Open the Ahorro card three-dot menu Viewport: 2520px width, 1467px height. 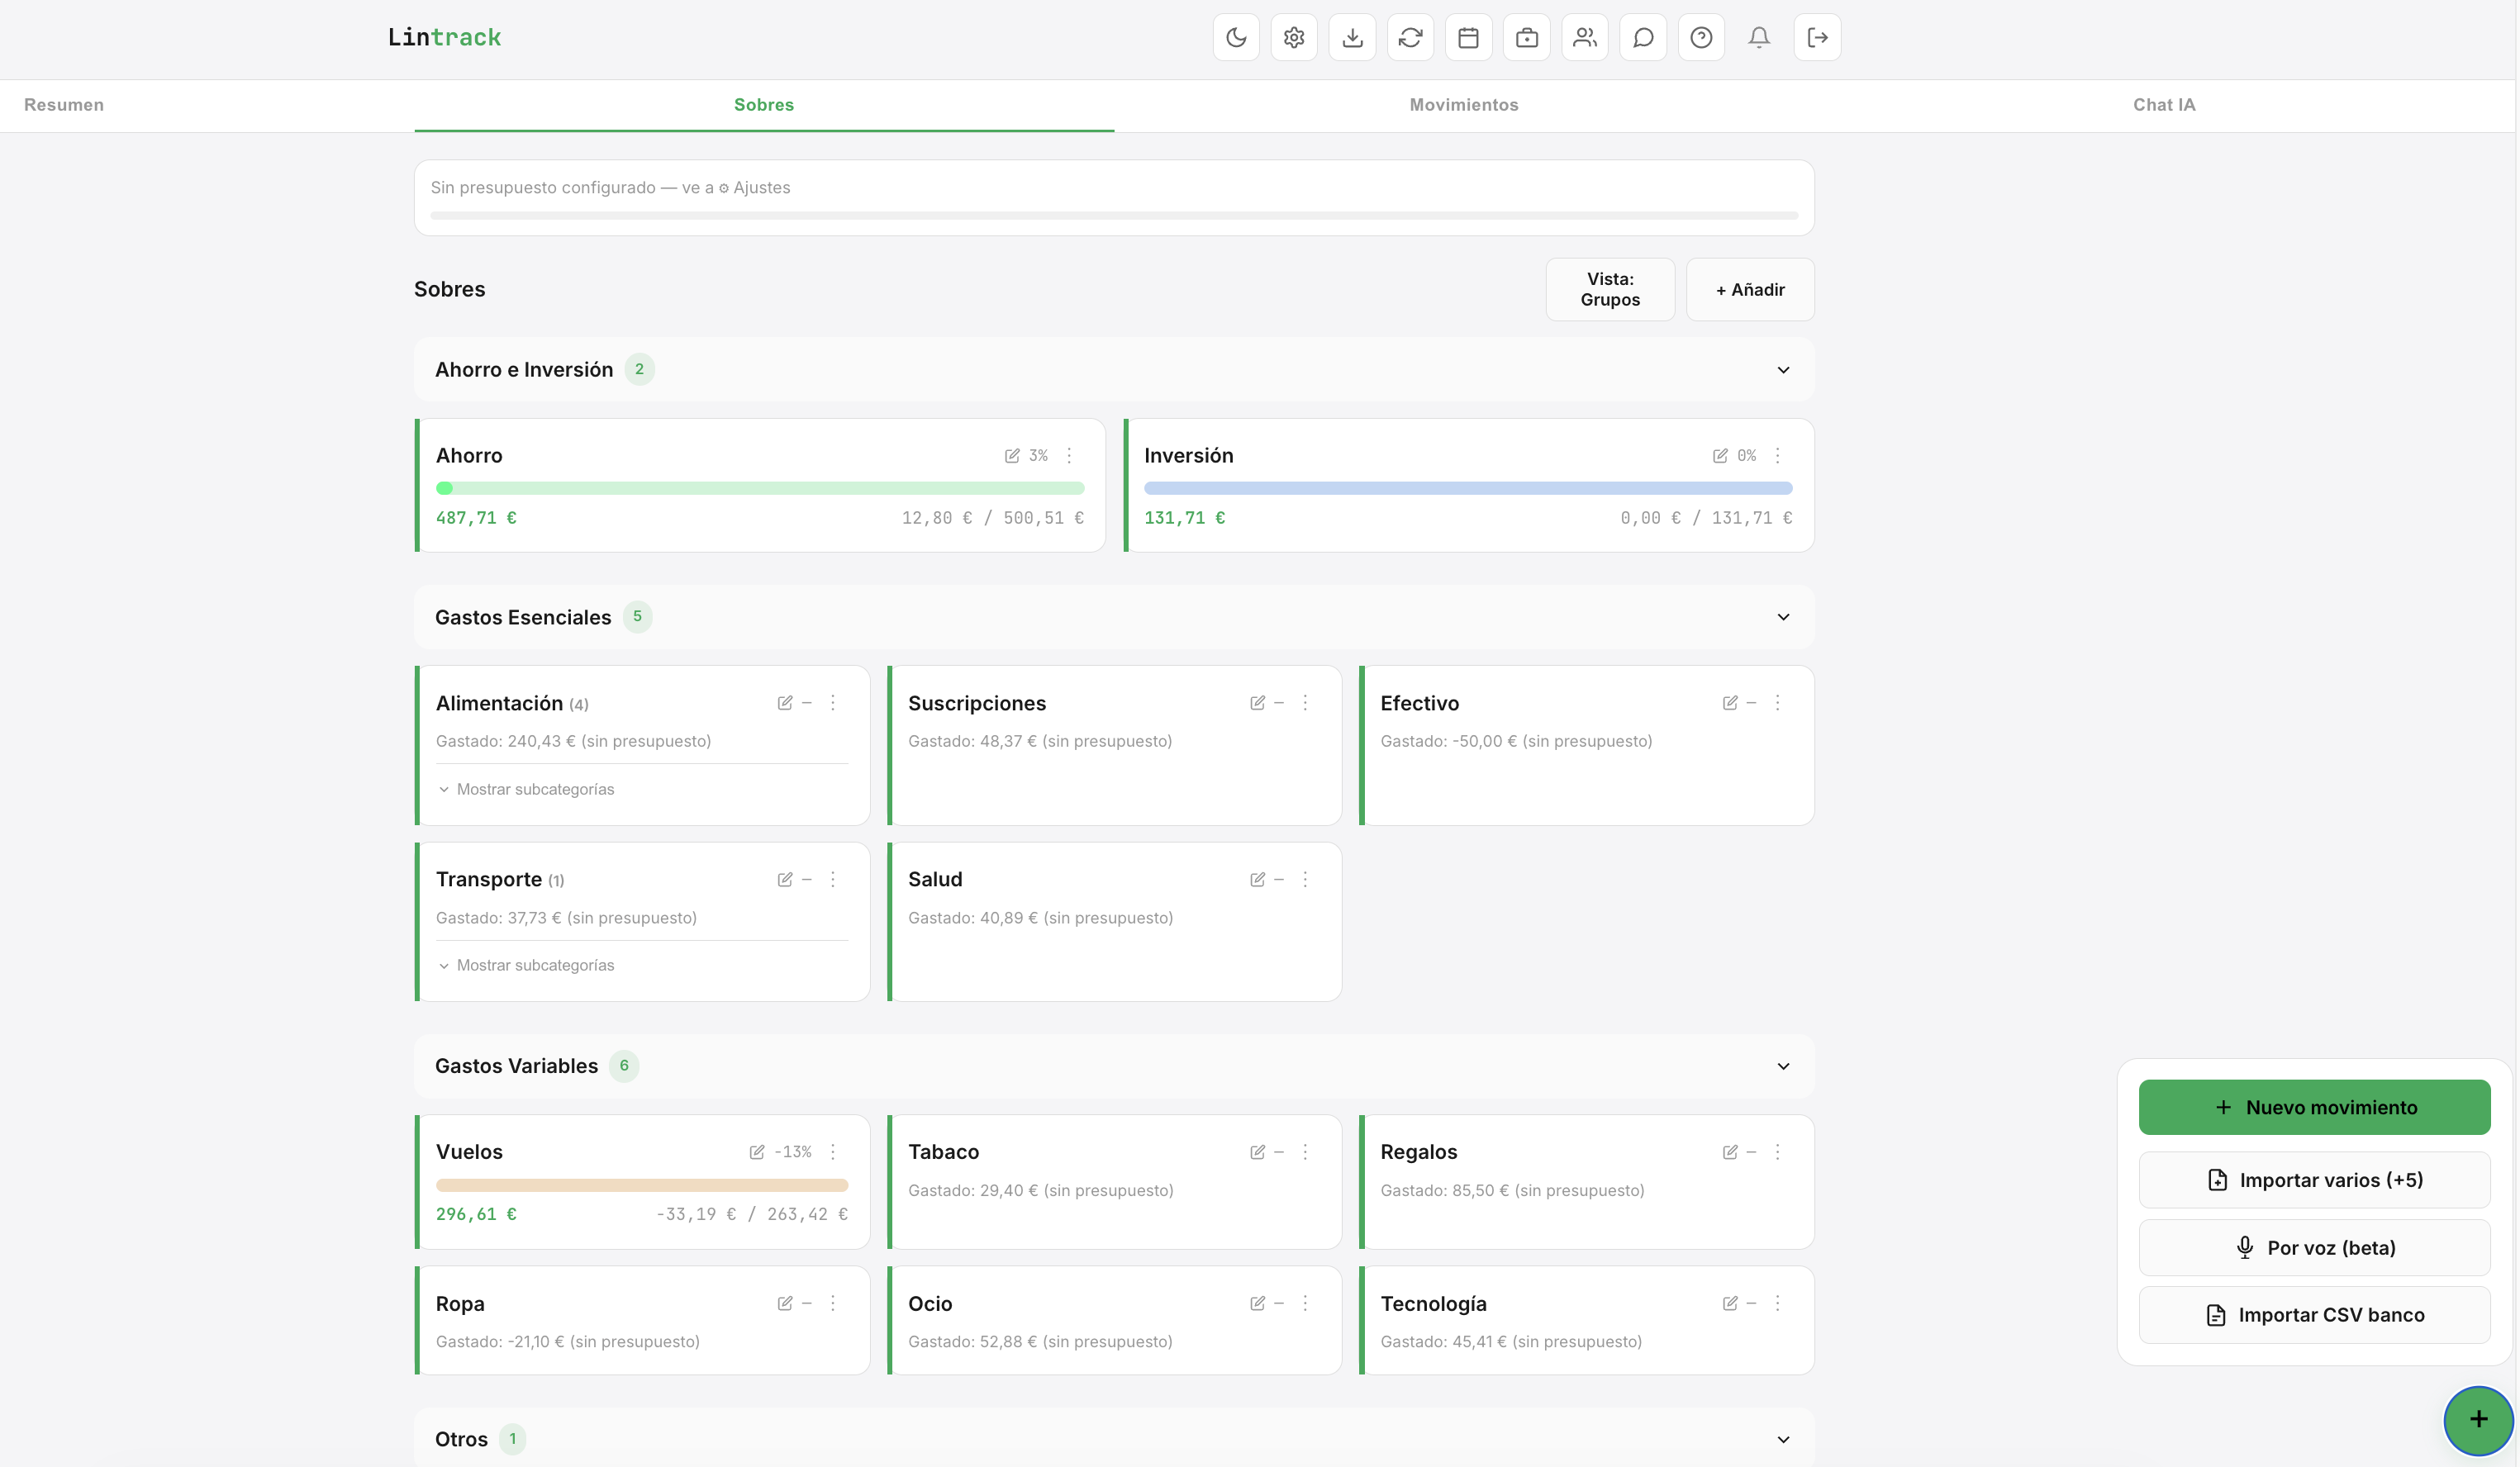pyautogui.click(x=1069, y=456)
